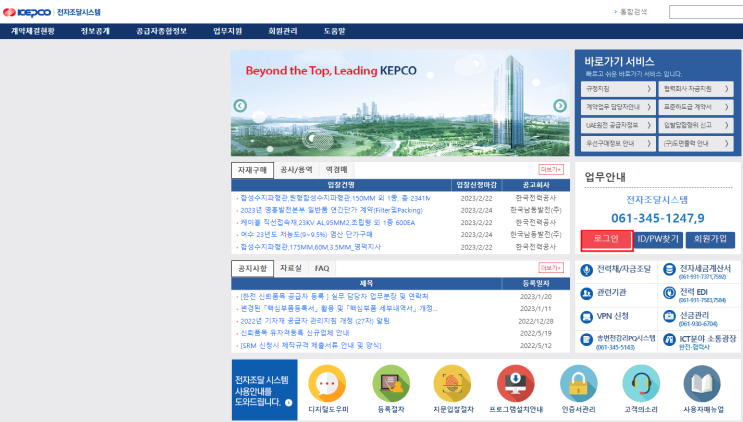The width and height of the screenshot is (743, 422).
Task: Open the 지문입찰절차 fingerprint icon
Action: (452, 383)
